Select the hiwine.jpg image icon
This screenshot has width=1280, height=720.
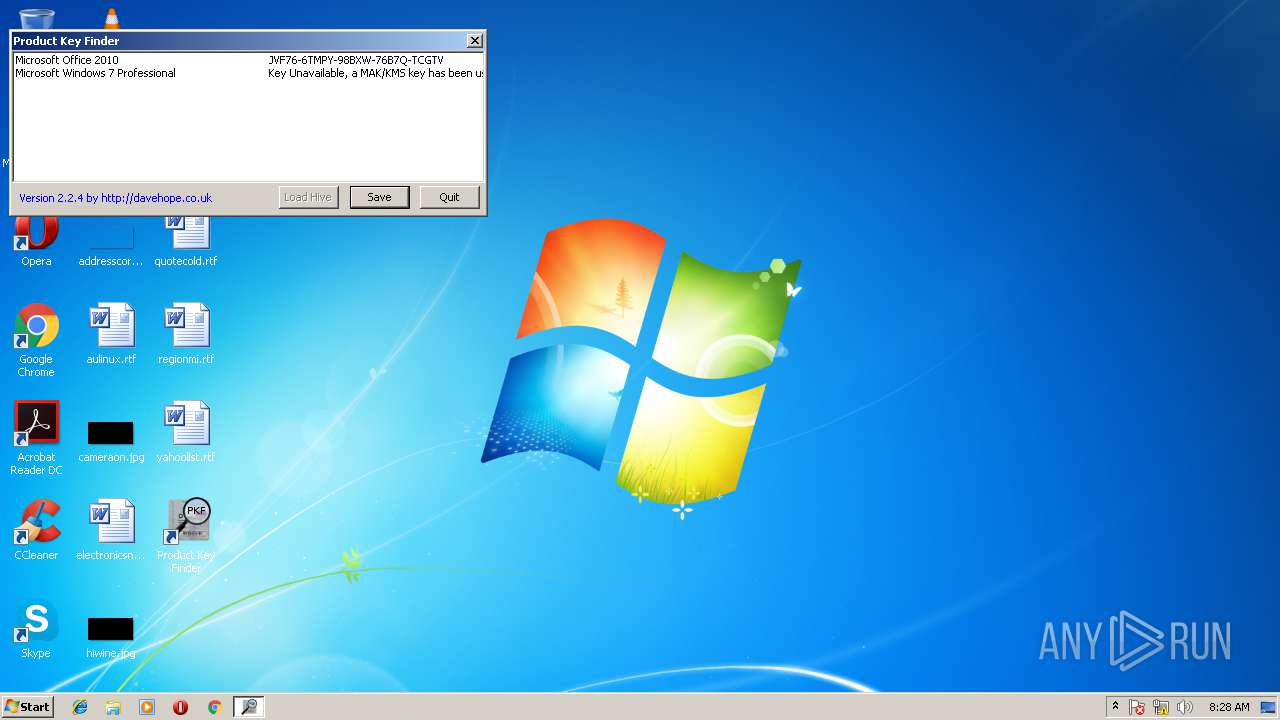coord(111,636)
